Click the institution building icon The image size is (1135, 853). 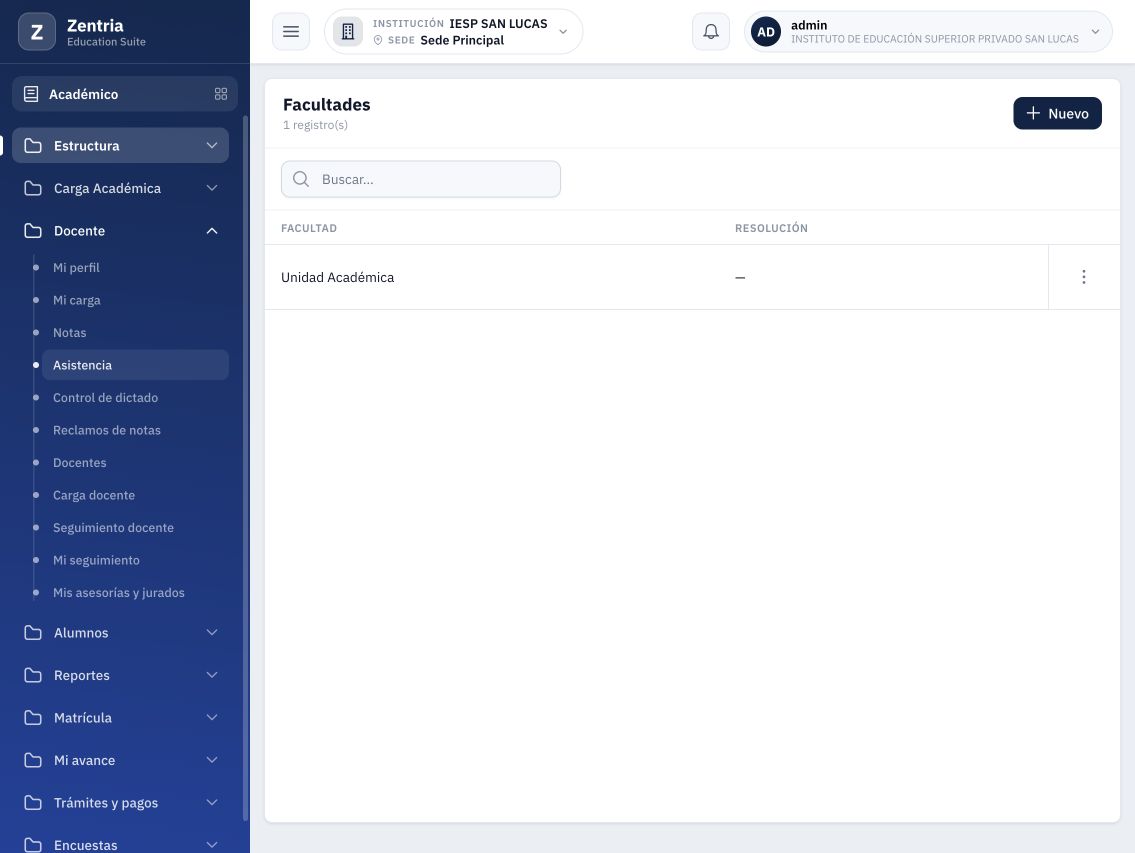[x=348, y=32]
